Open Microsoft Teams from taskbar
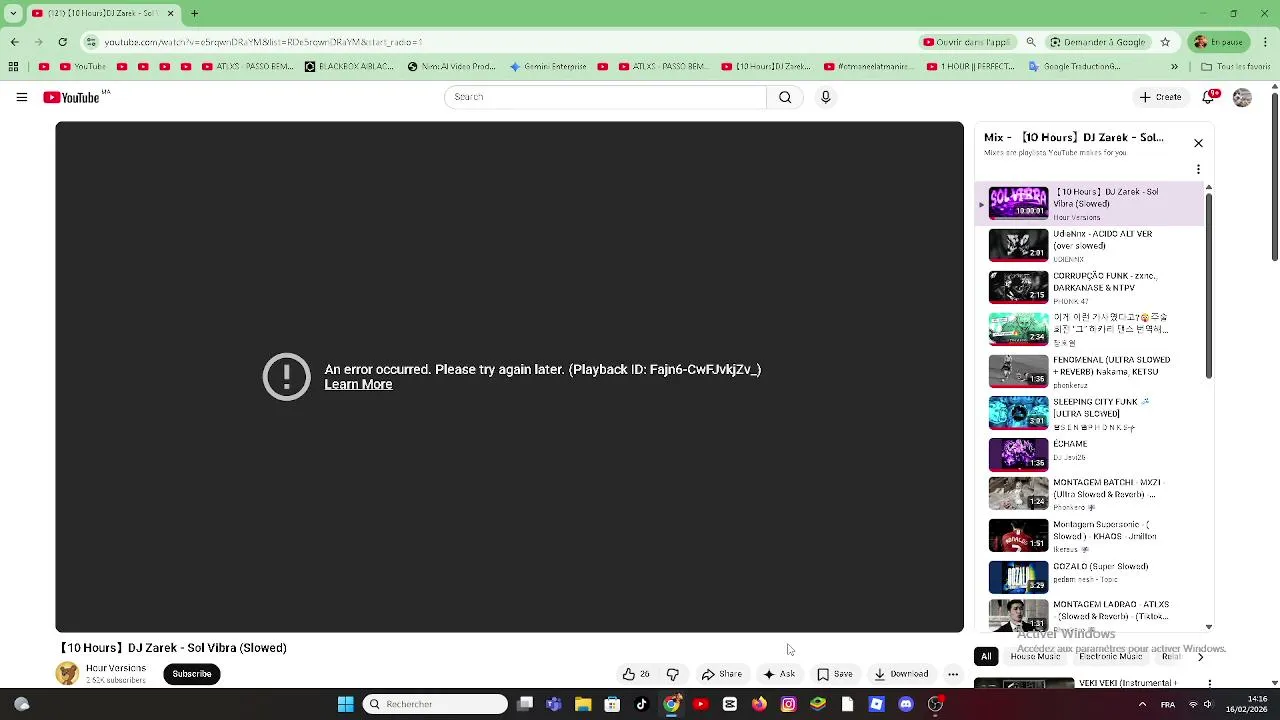This screenshot has height=720, width=1280. point(554,704)
